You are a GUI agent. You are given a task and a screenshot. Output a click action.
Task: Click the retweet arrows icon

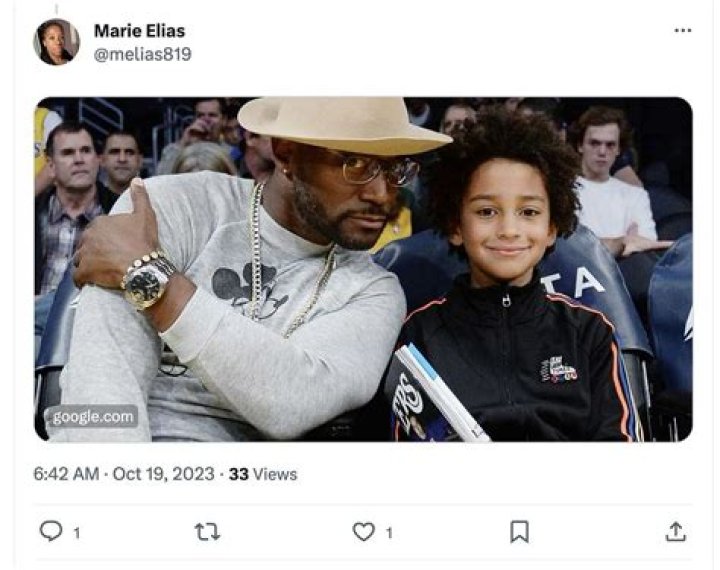click(x=207, y=532)
